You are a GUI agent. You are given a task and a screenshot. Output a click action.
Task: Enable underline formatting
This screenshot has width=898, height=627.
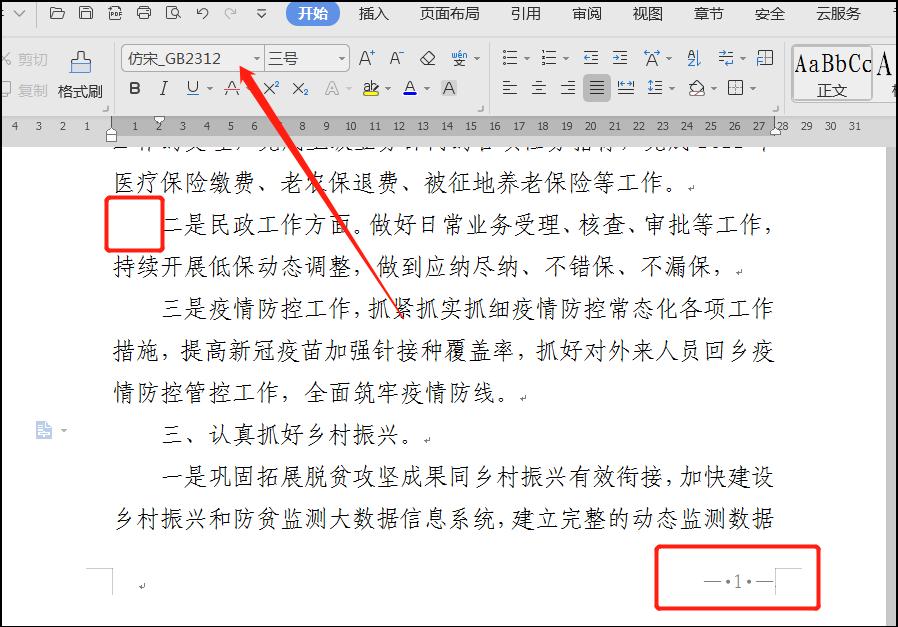[x=190, y=88]
